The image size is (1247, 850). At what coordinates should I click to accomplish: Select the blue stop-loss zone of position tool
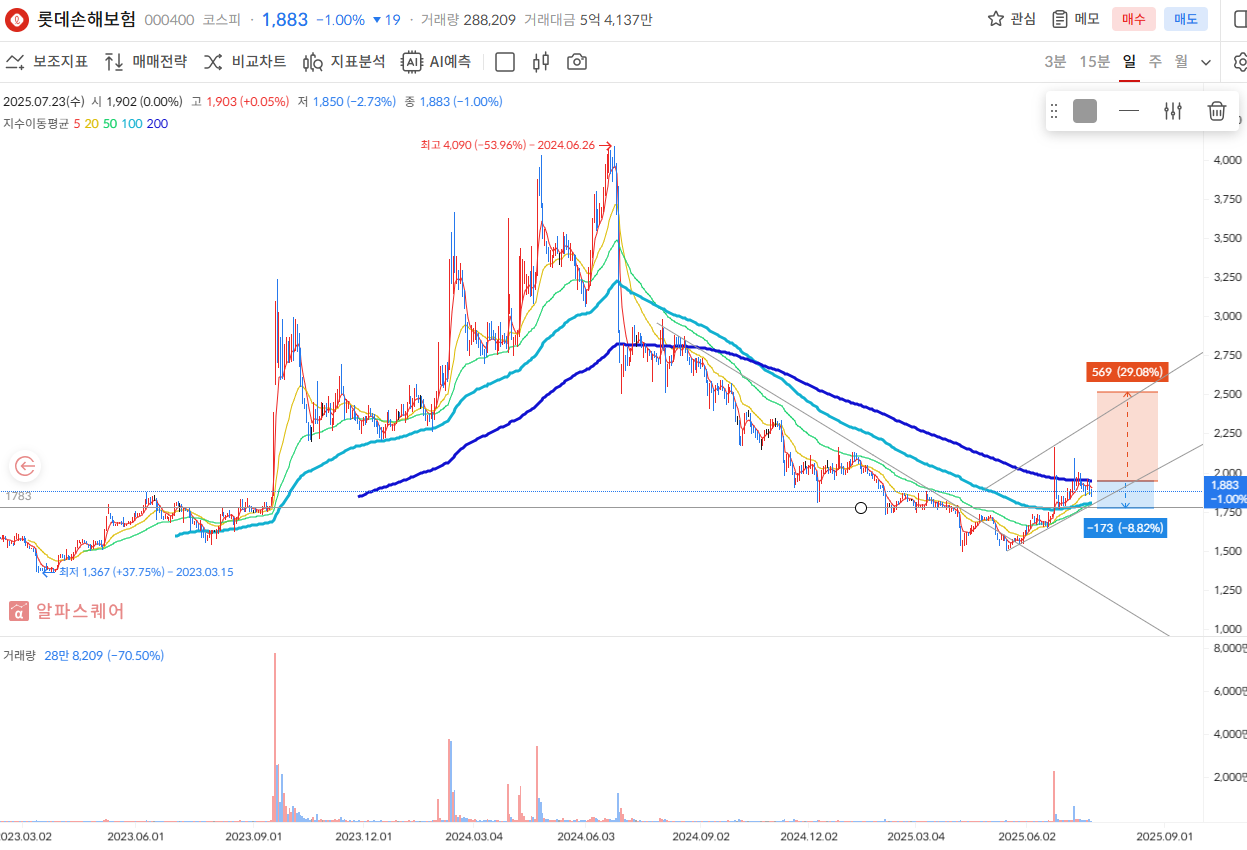[1127, 494]
